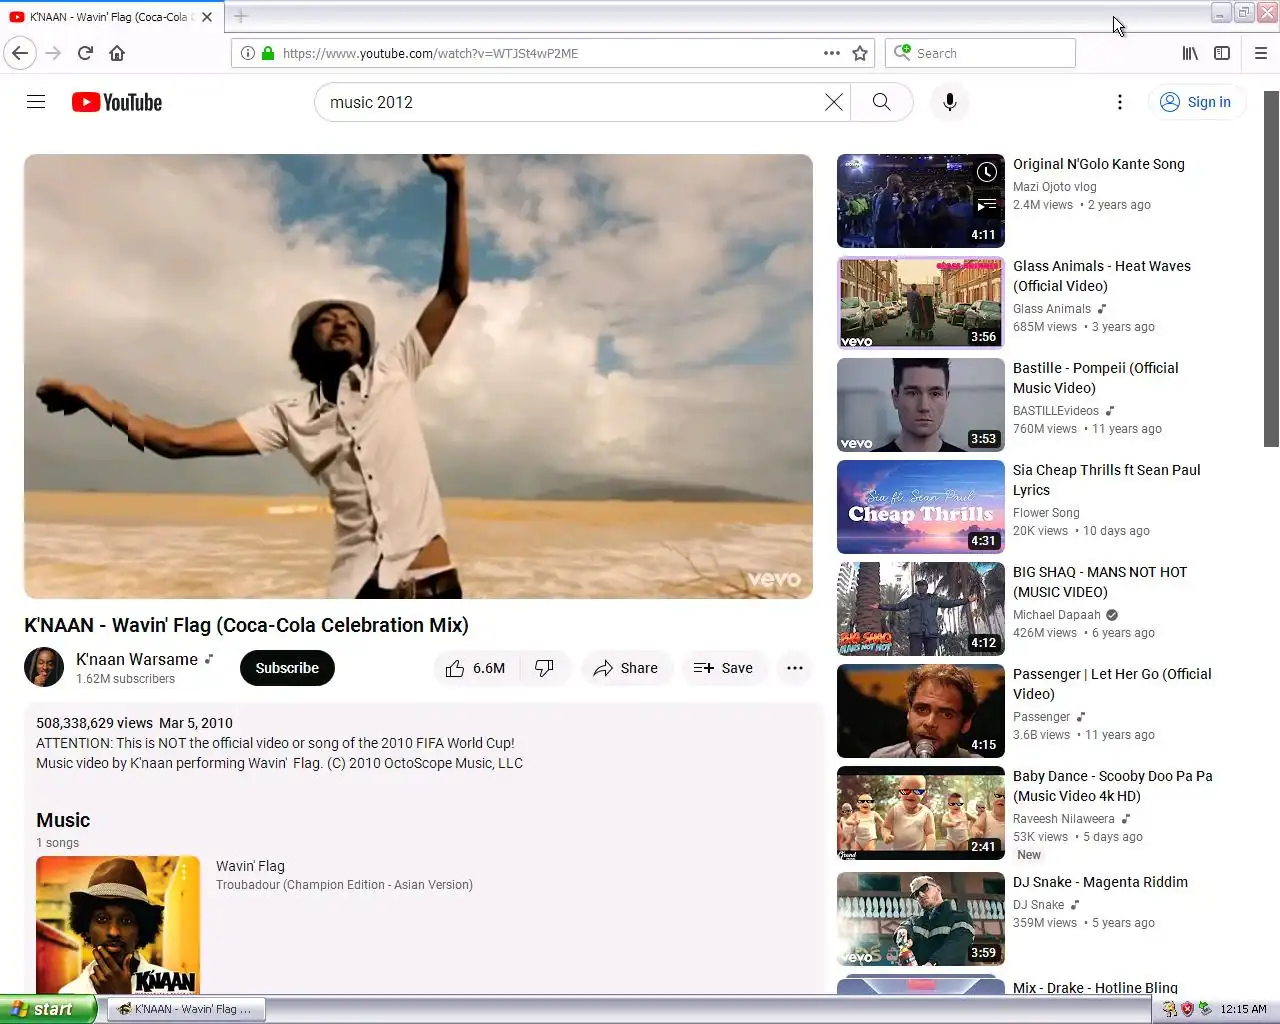Open title link Bastille - Pompeii
Screen dimensions: 1280x1024
pyautogui.click(x=1096, y=378)
